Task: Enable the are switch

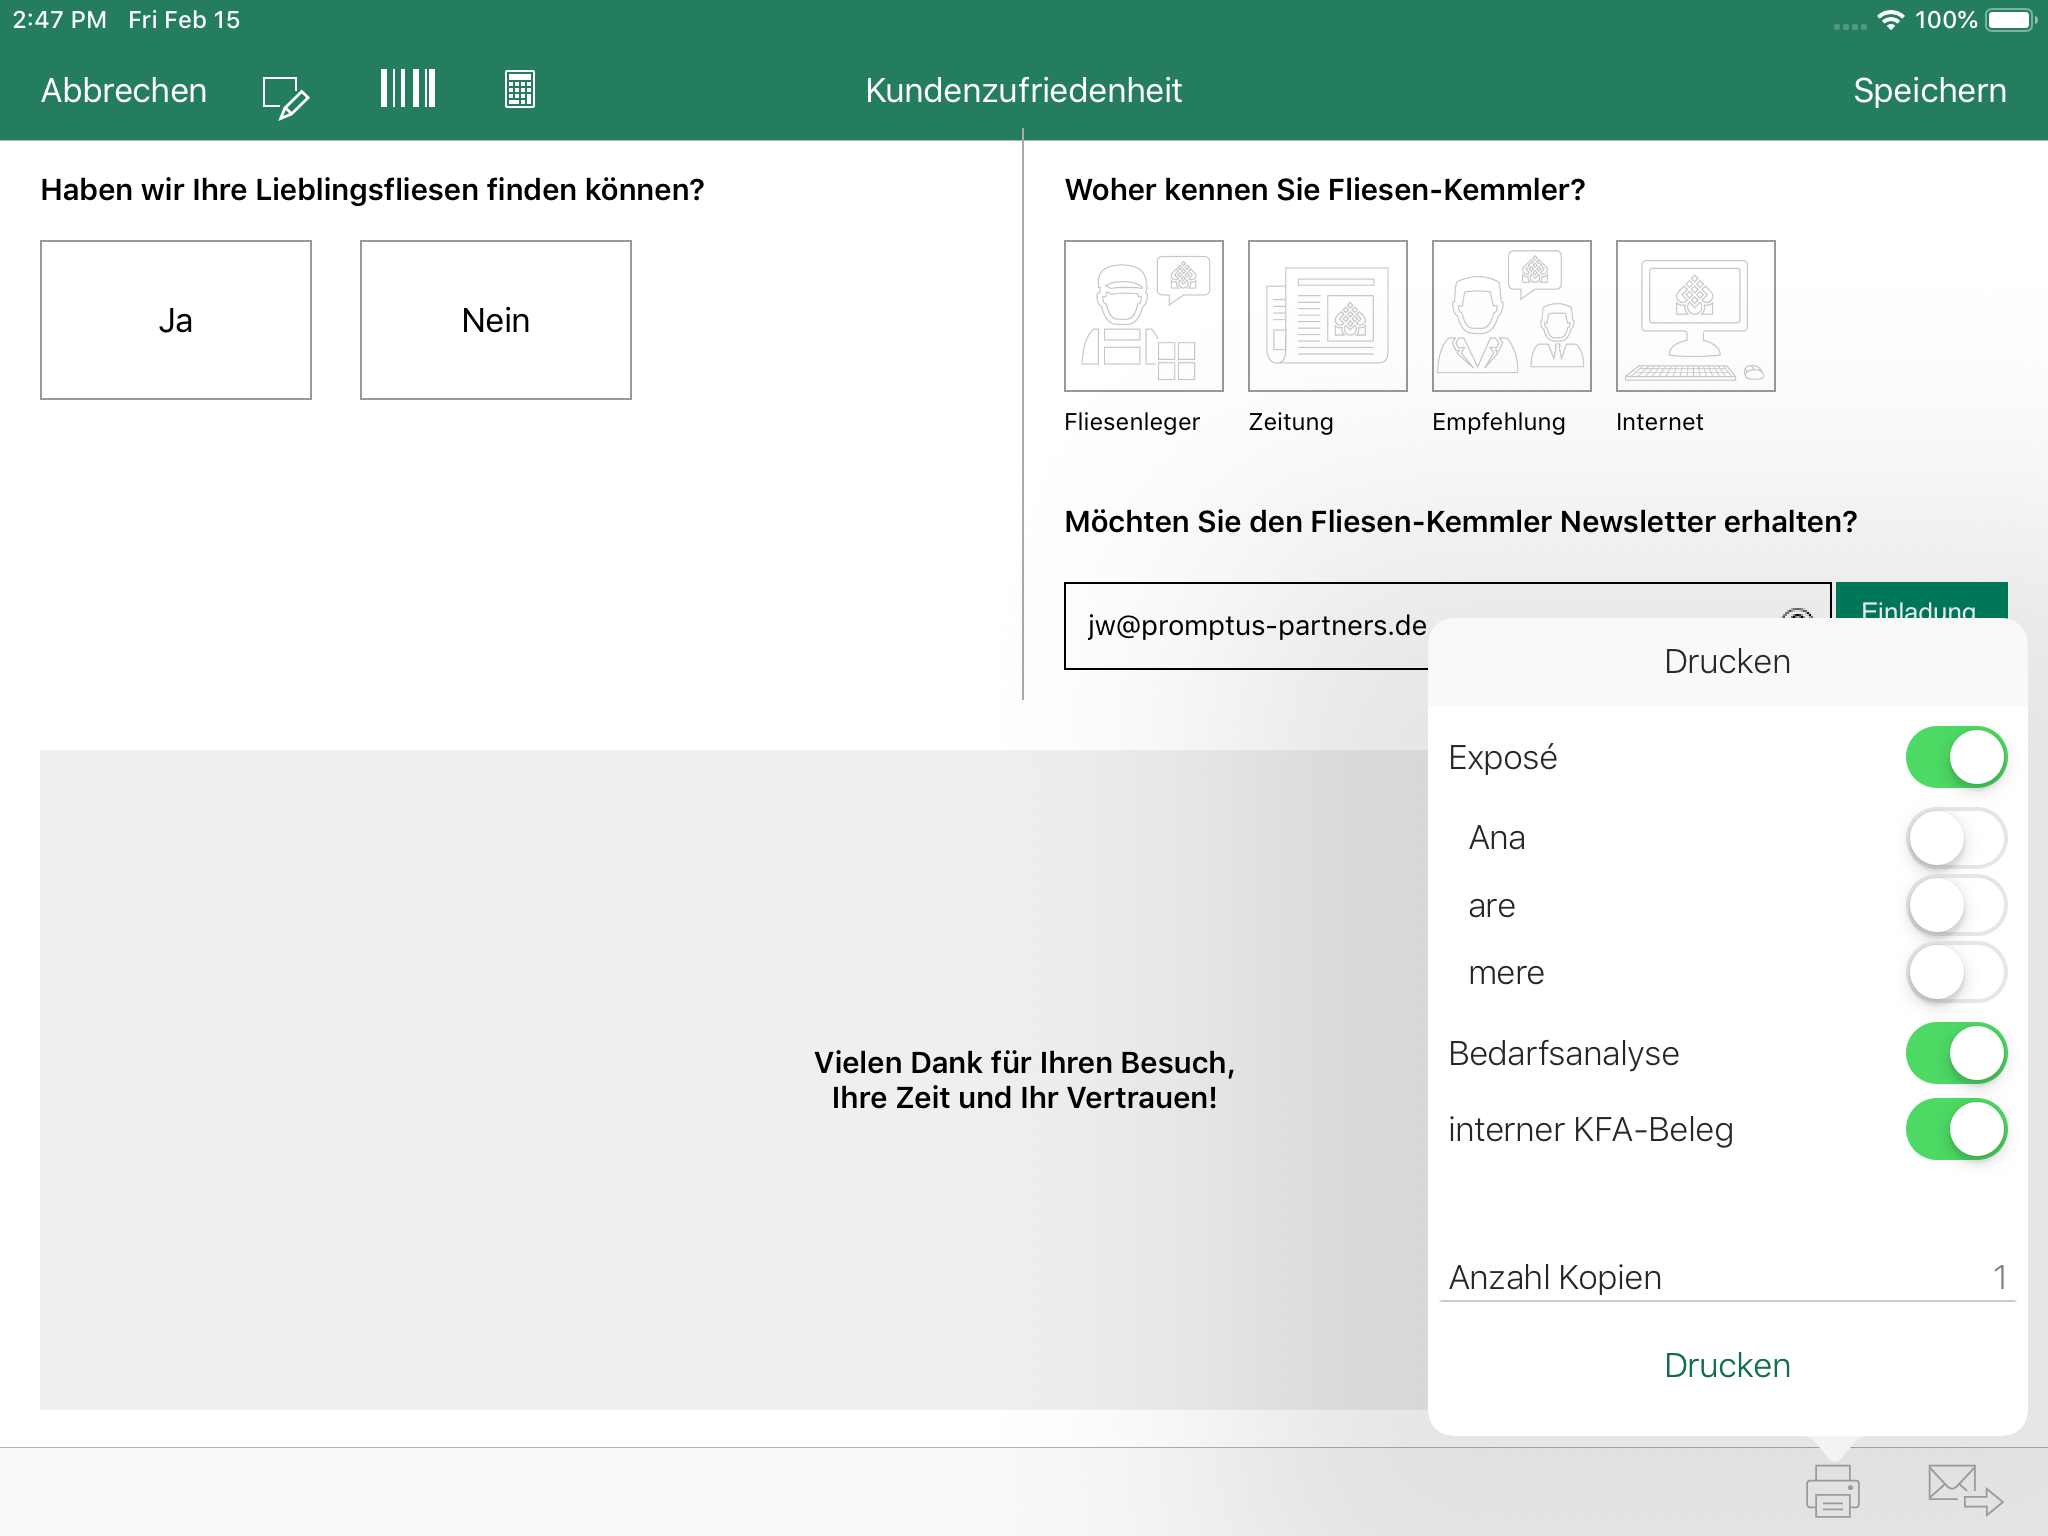Action: [x=1956, y=906]
